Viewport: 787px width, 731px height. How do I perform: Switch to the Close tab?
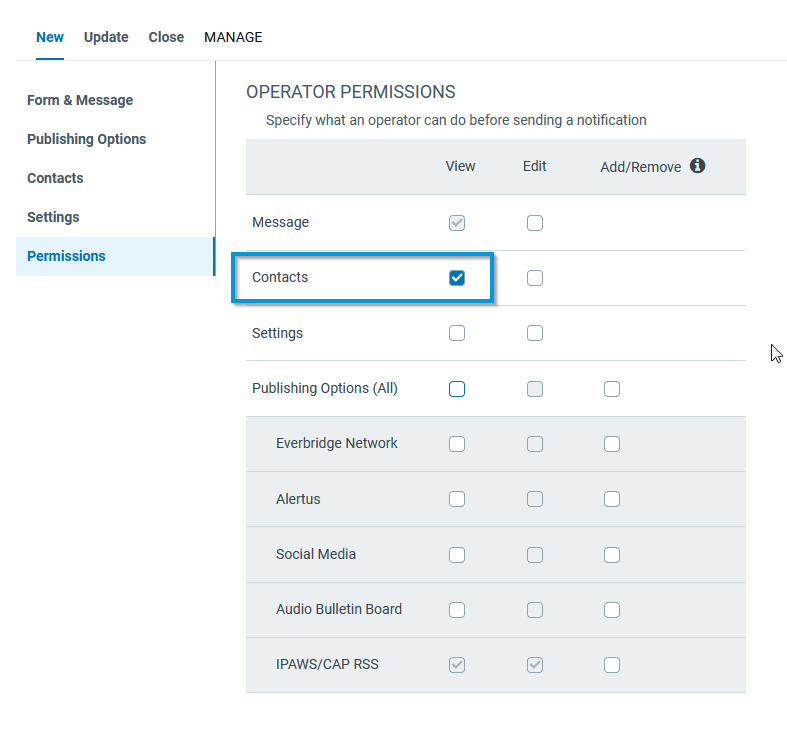click(x=166, y=37)
